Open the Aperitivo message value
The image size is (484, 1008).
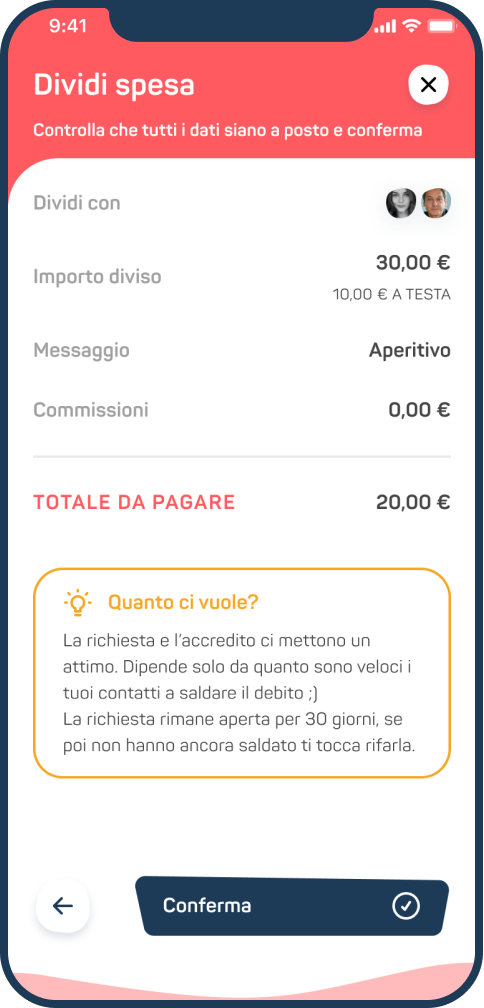click(x=409, y=351)
